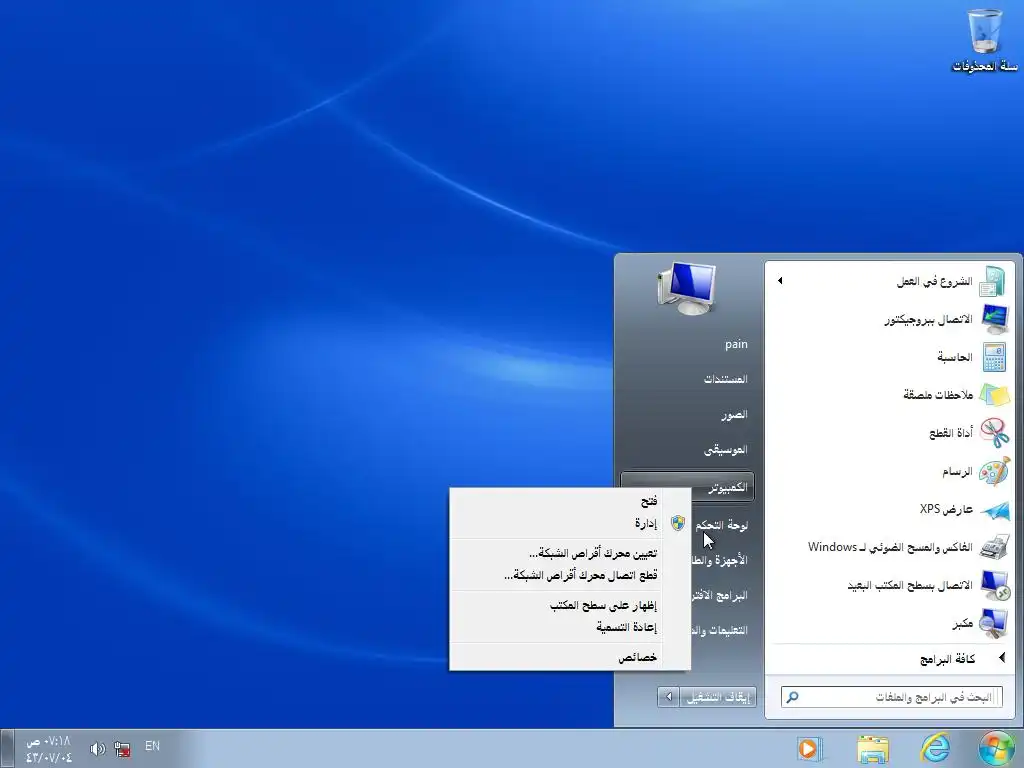The image size is (1024, 768).
Task: Click the network status tray icon
Action: [x=122, y=748]
